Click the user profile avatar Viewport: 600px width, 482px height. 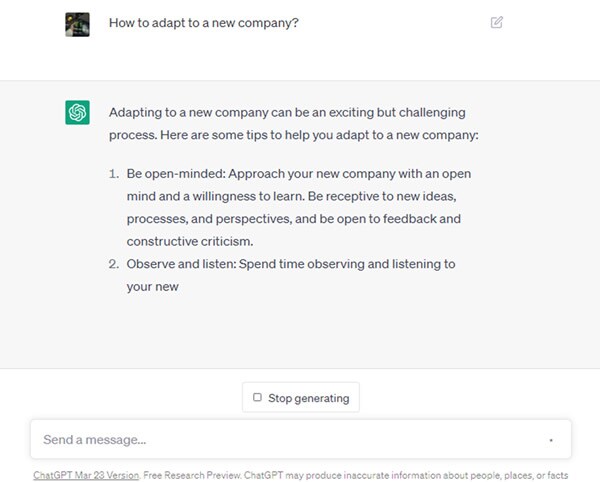pyautogui.click(x=78, y=24)
